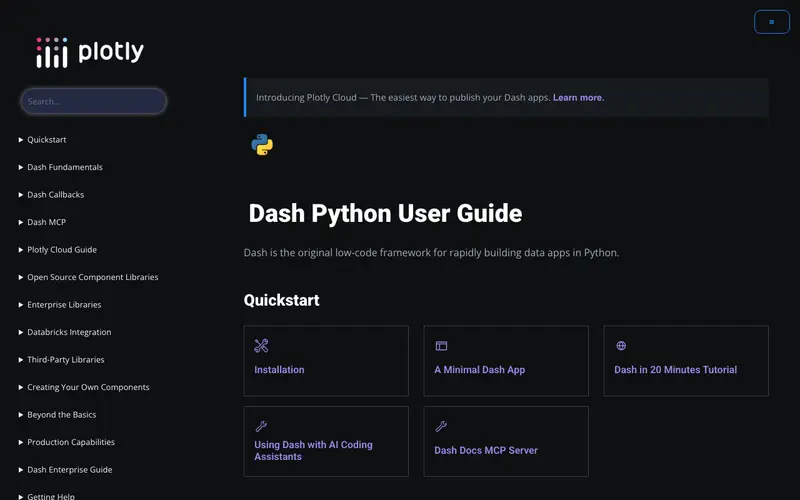Open Using Dash with AI Coding Assistants
The height and width of the screenshot is (500, 800).
pyautogui.click(x=313, y=451)
